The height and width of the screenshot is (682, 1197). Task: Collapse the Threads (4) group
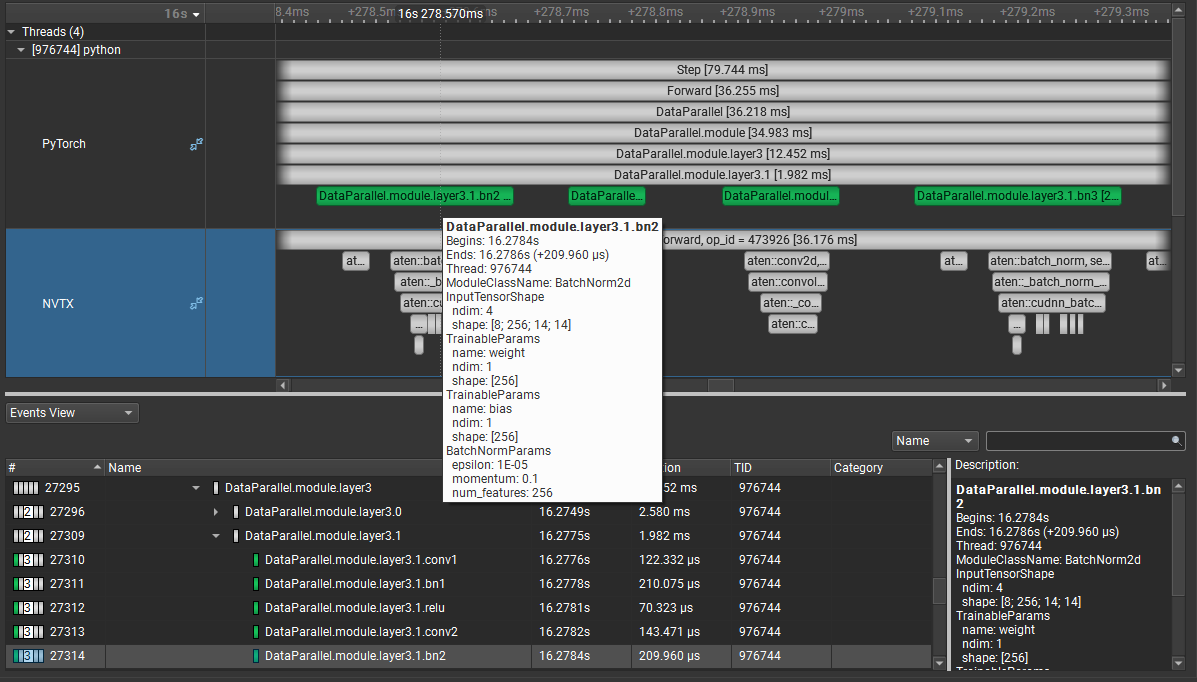10,31
